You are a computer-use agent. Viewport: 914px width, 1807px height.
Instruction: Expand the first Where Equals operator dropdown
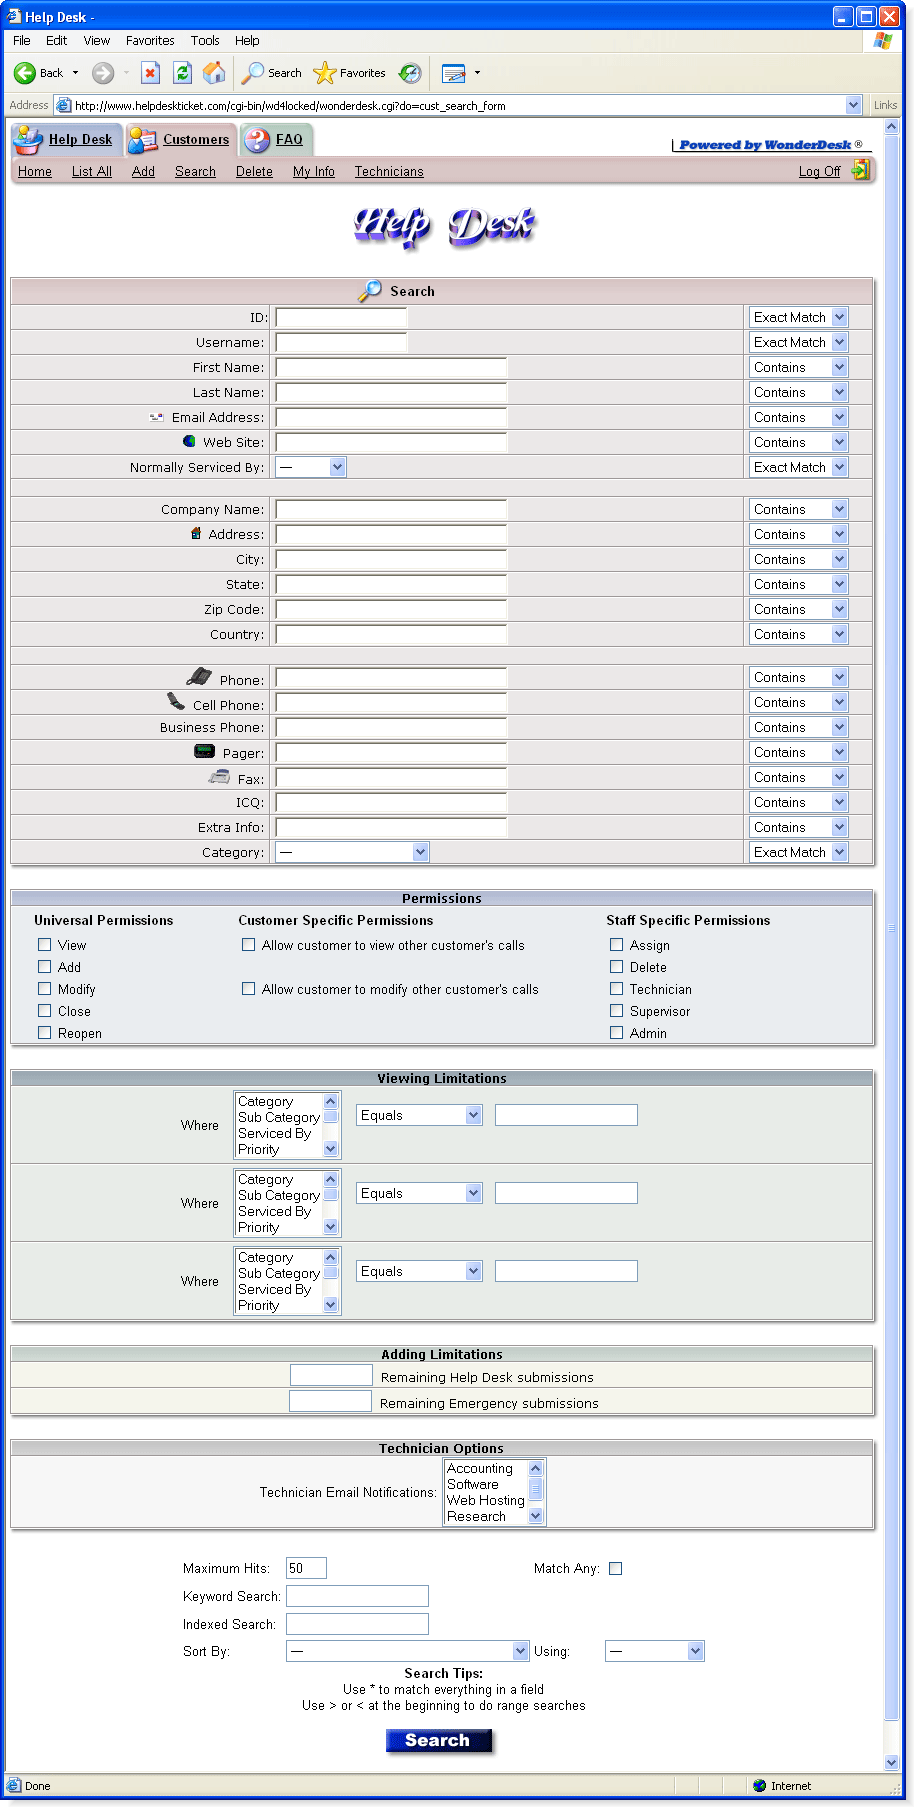tap(419, 1115)
